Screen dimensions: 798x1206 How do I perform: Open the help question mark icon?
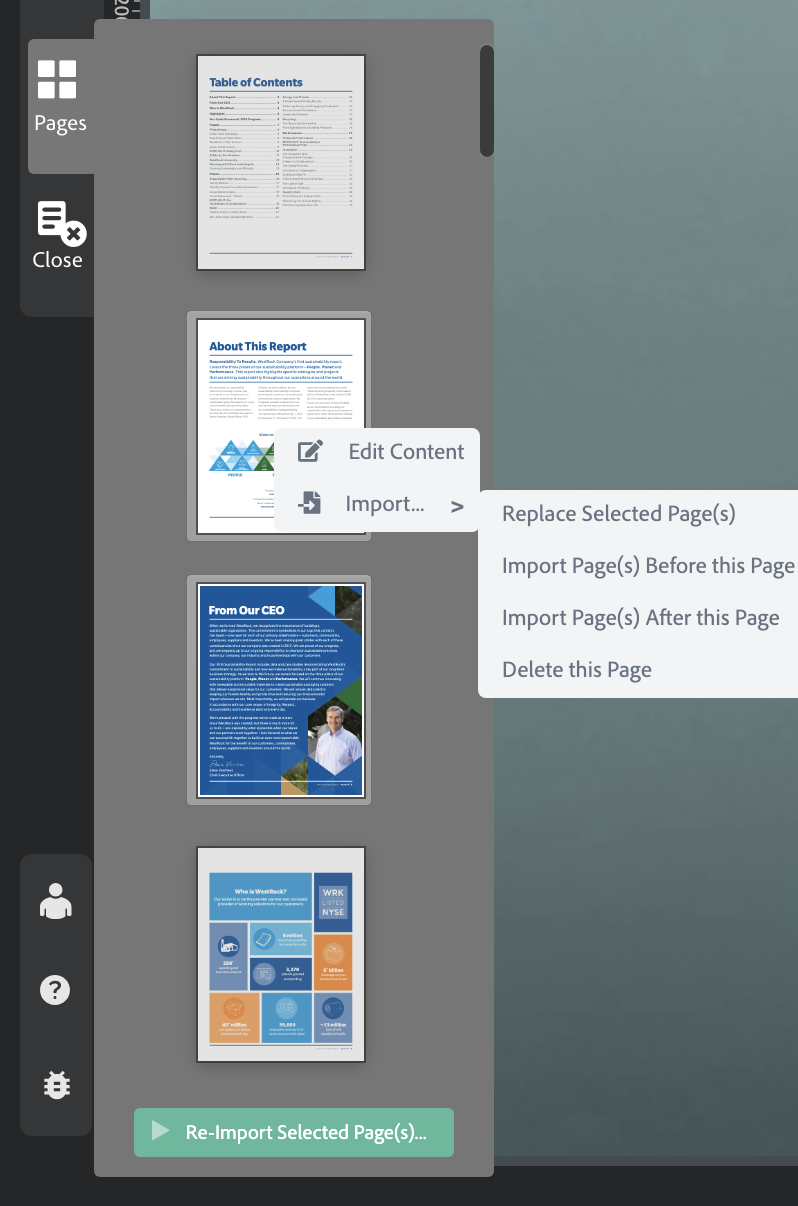[55, 990]
